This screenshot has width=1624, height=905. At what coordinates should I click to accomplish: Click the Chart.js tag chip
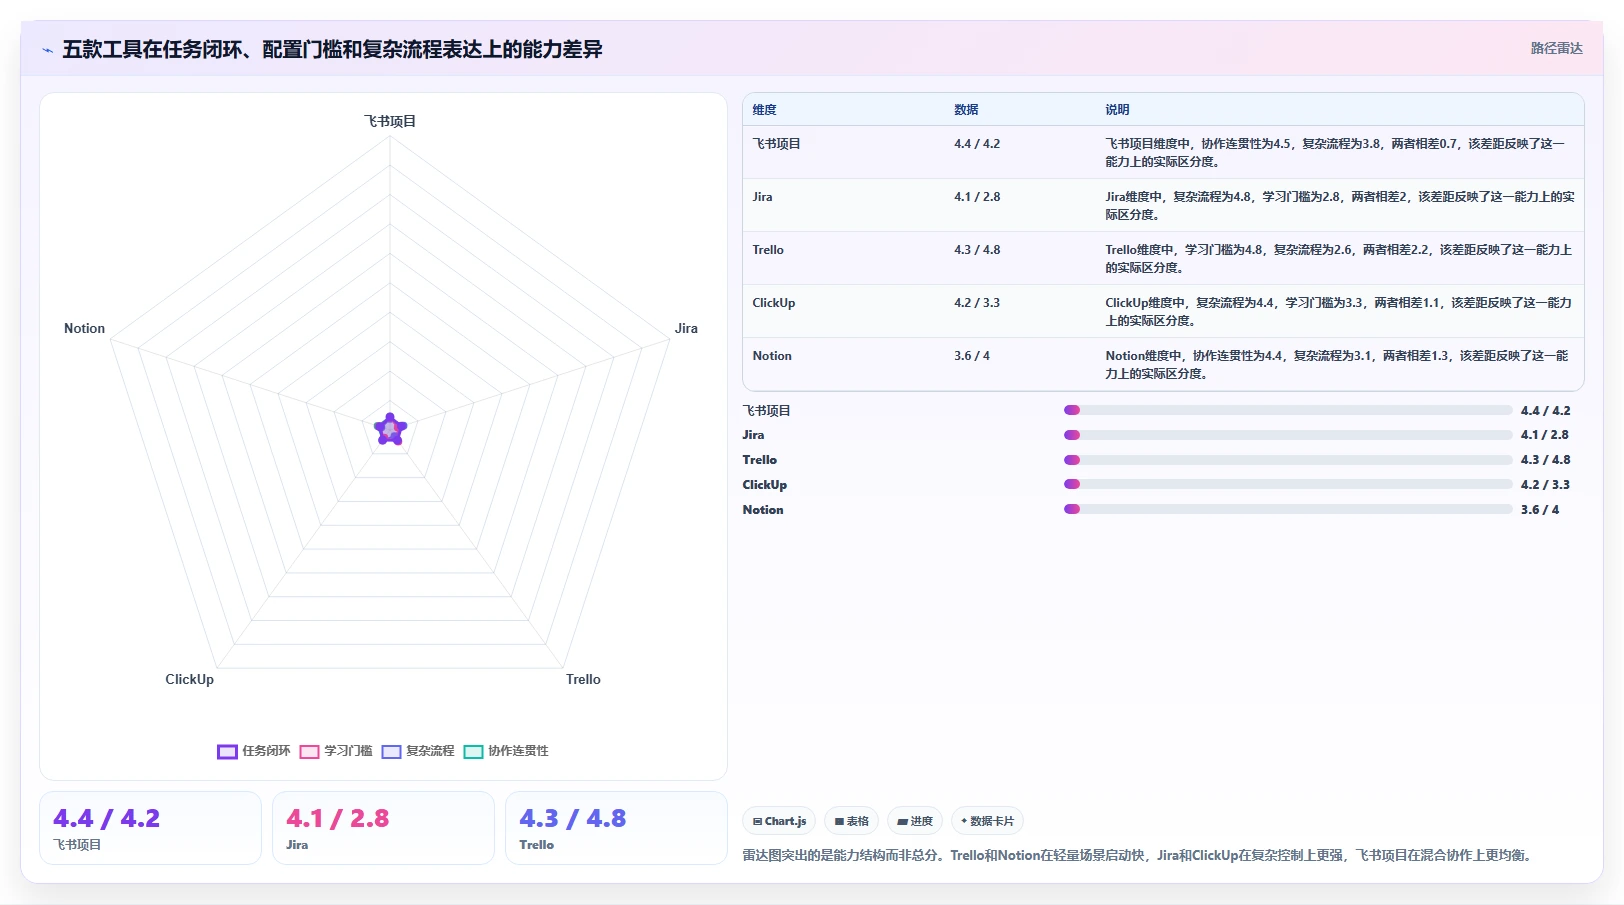(x=779, y=821)
